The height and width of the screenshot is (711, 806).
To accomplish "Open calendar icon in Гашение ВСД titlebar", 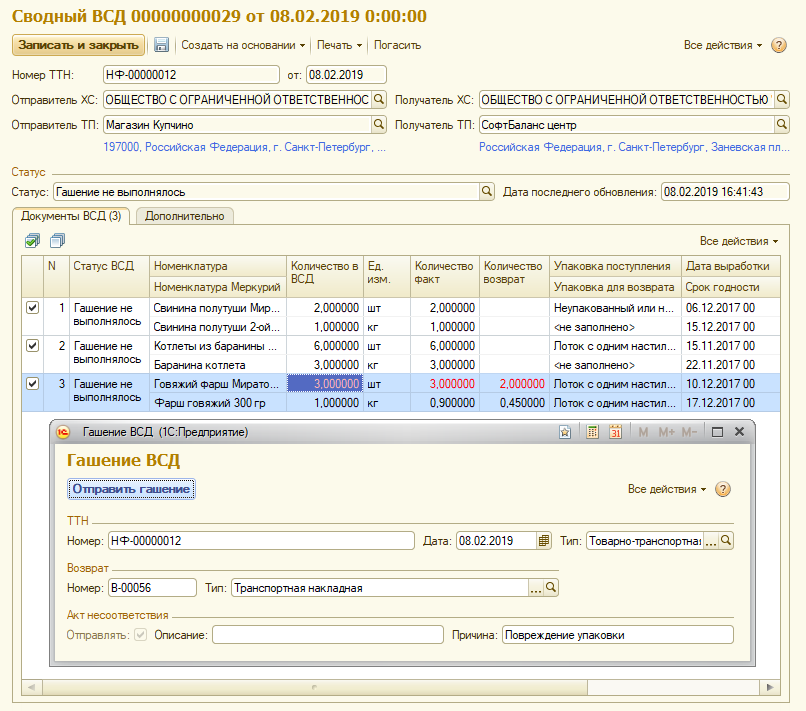I will 615,432.
